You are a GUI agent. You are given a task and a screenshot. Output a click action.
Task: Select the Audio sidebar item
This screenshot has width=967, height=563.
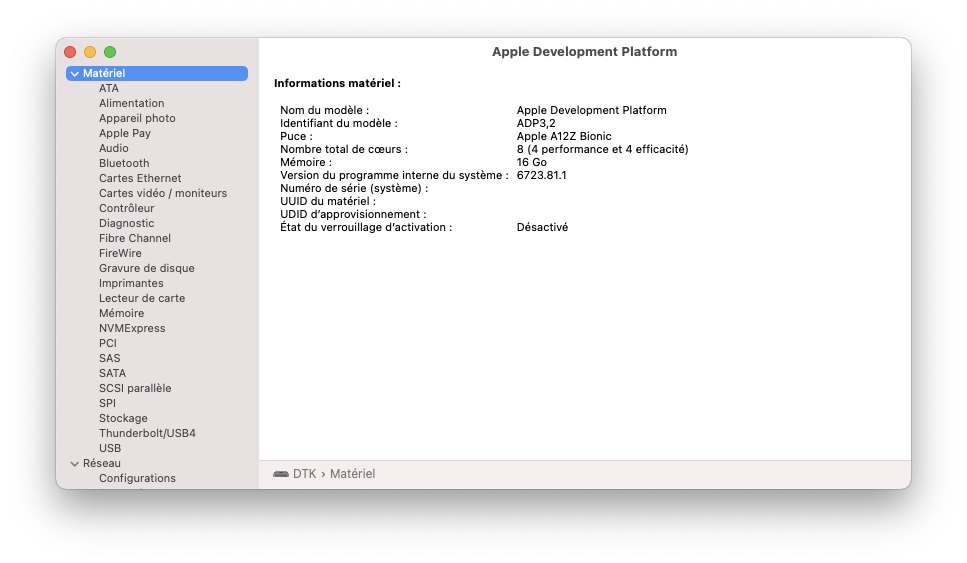[113, 148]
